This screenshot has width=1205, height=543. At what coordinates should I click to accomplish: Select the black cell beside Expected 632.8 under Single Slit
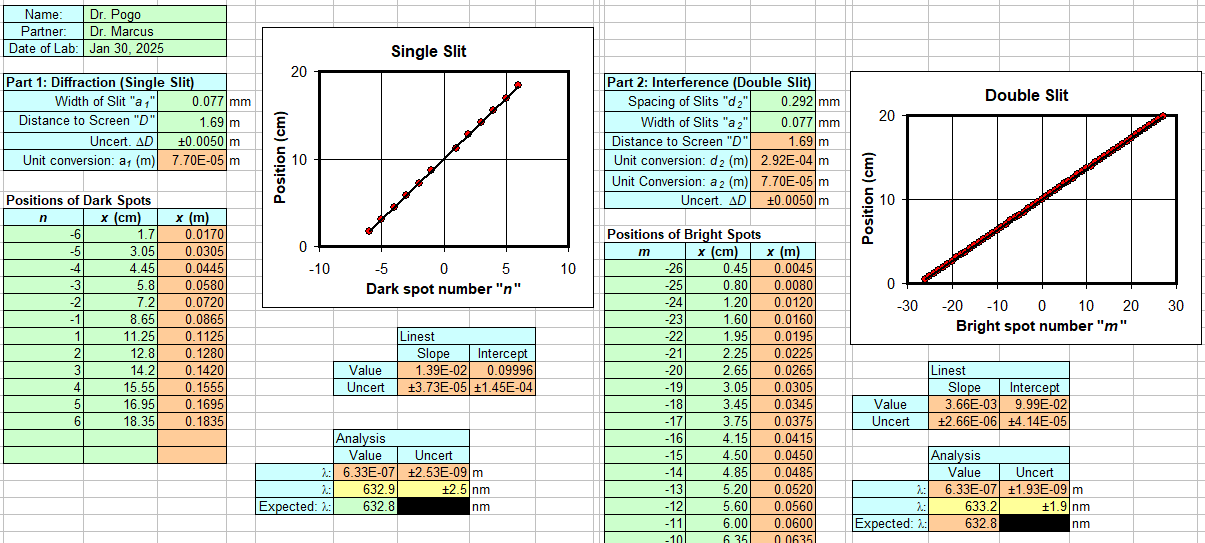click(x=434, y=506)
